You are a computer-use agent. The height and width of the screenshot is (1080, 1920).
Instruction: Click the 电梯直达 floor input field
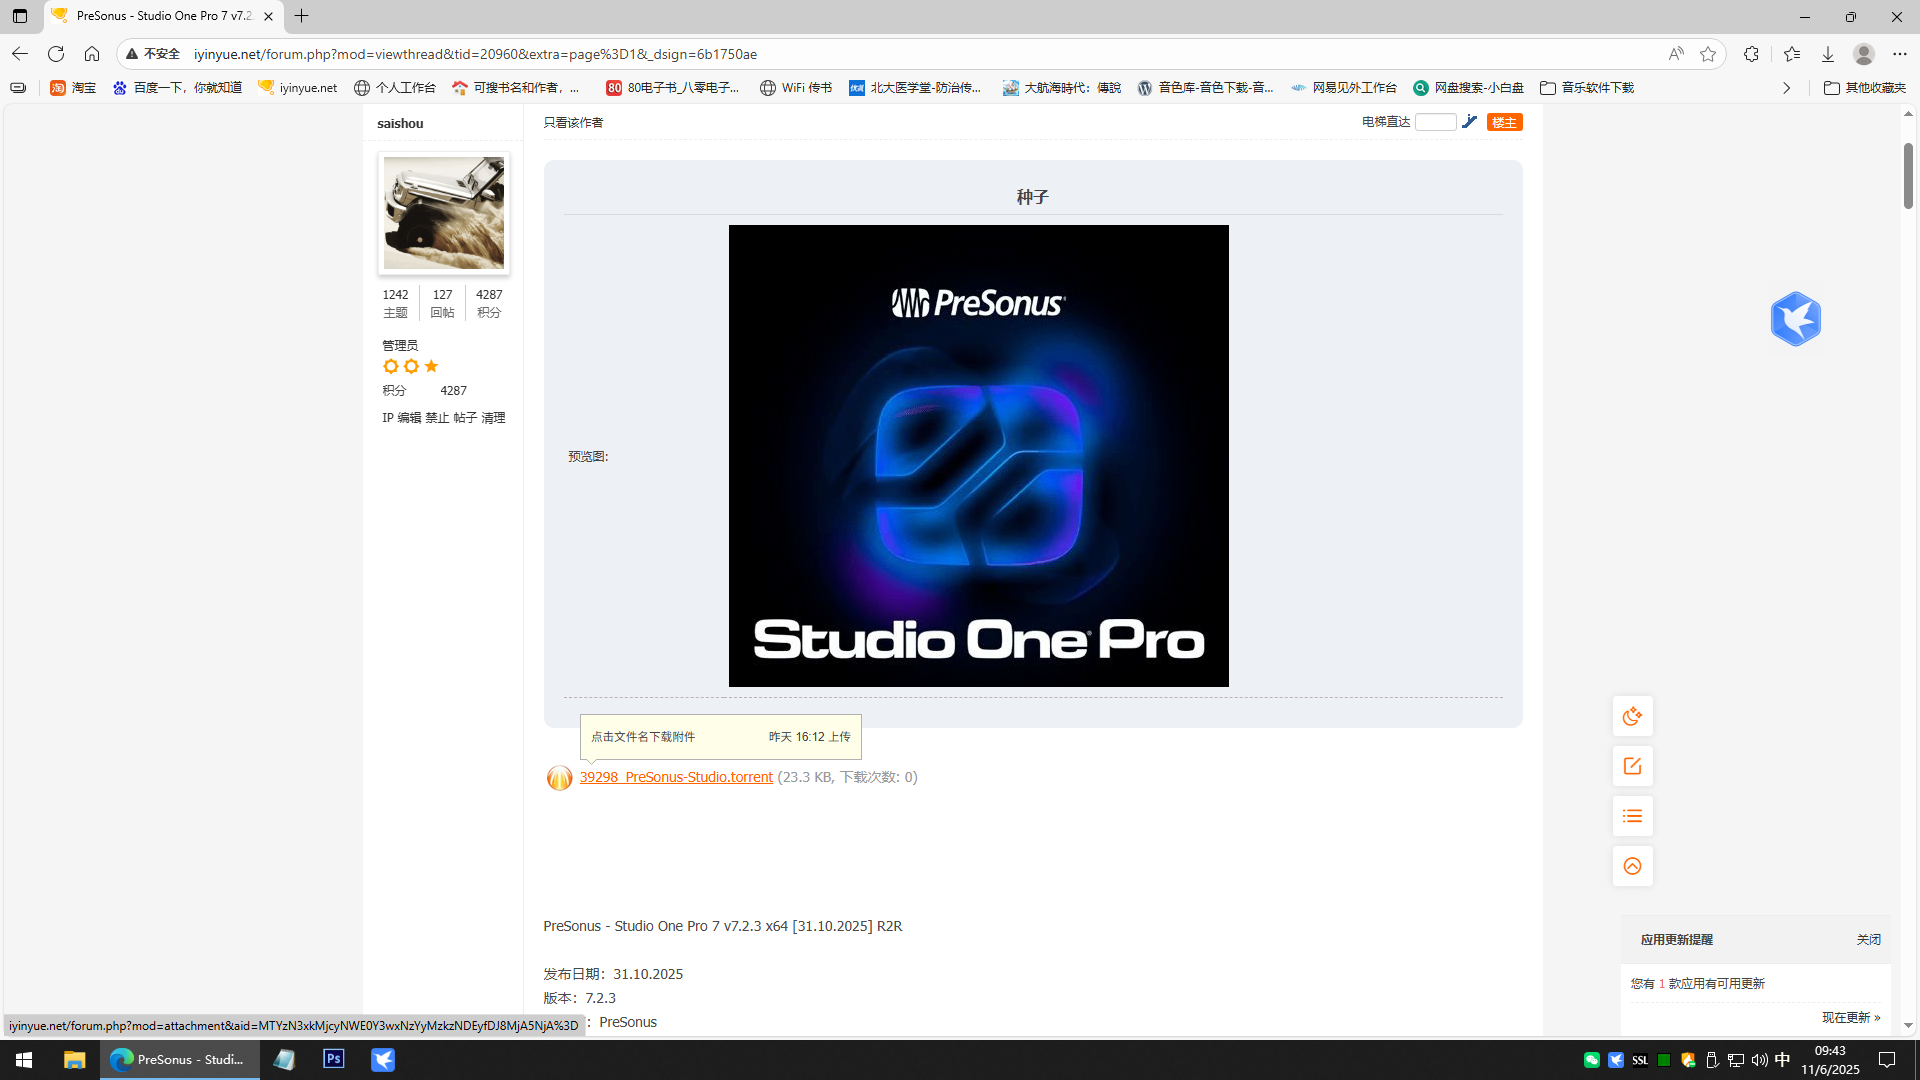(1435, 122)
